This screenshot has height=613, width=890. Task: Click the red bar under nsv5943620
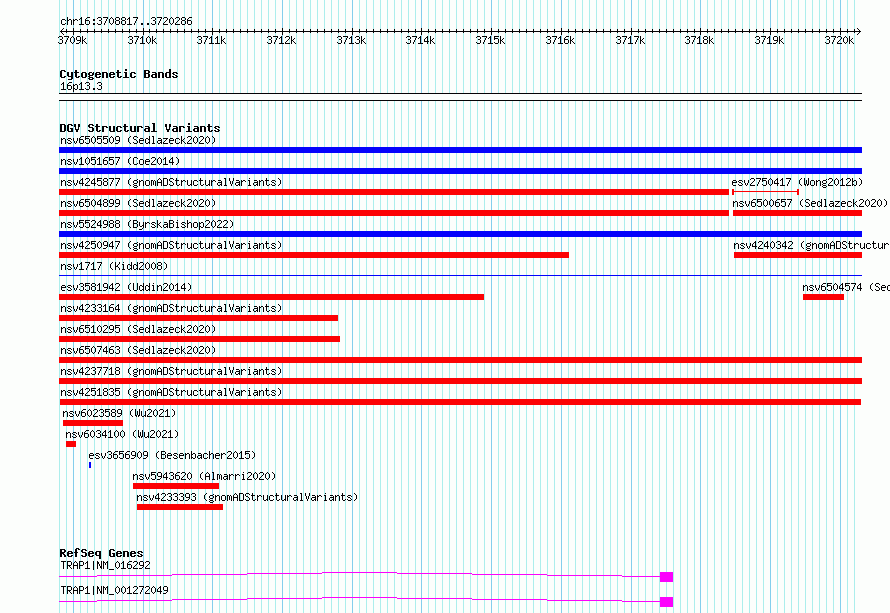[x=176, y=486]
